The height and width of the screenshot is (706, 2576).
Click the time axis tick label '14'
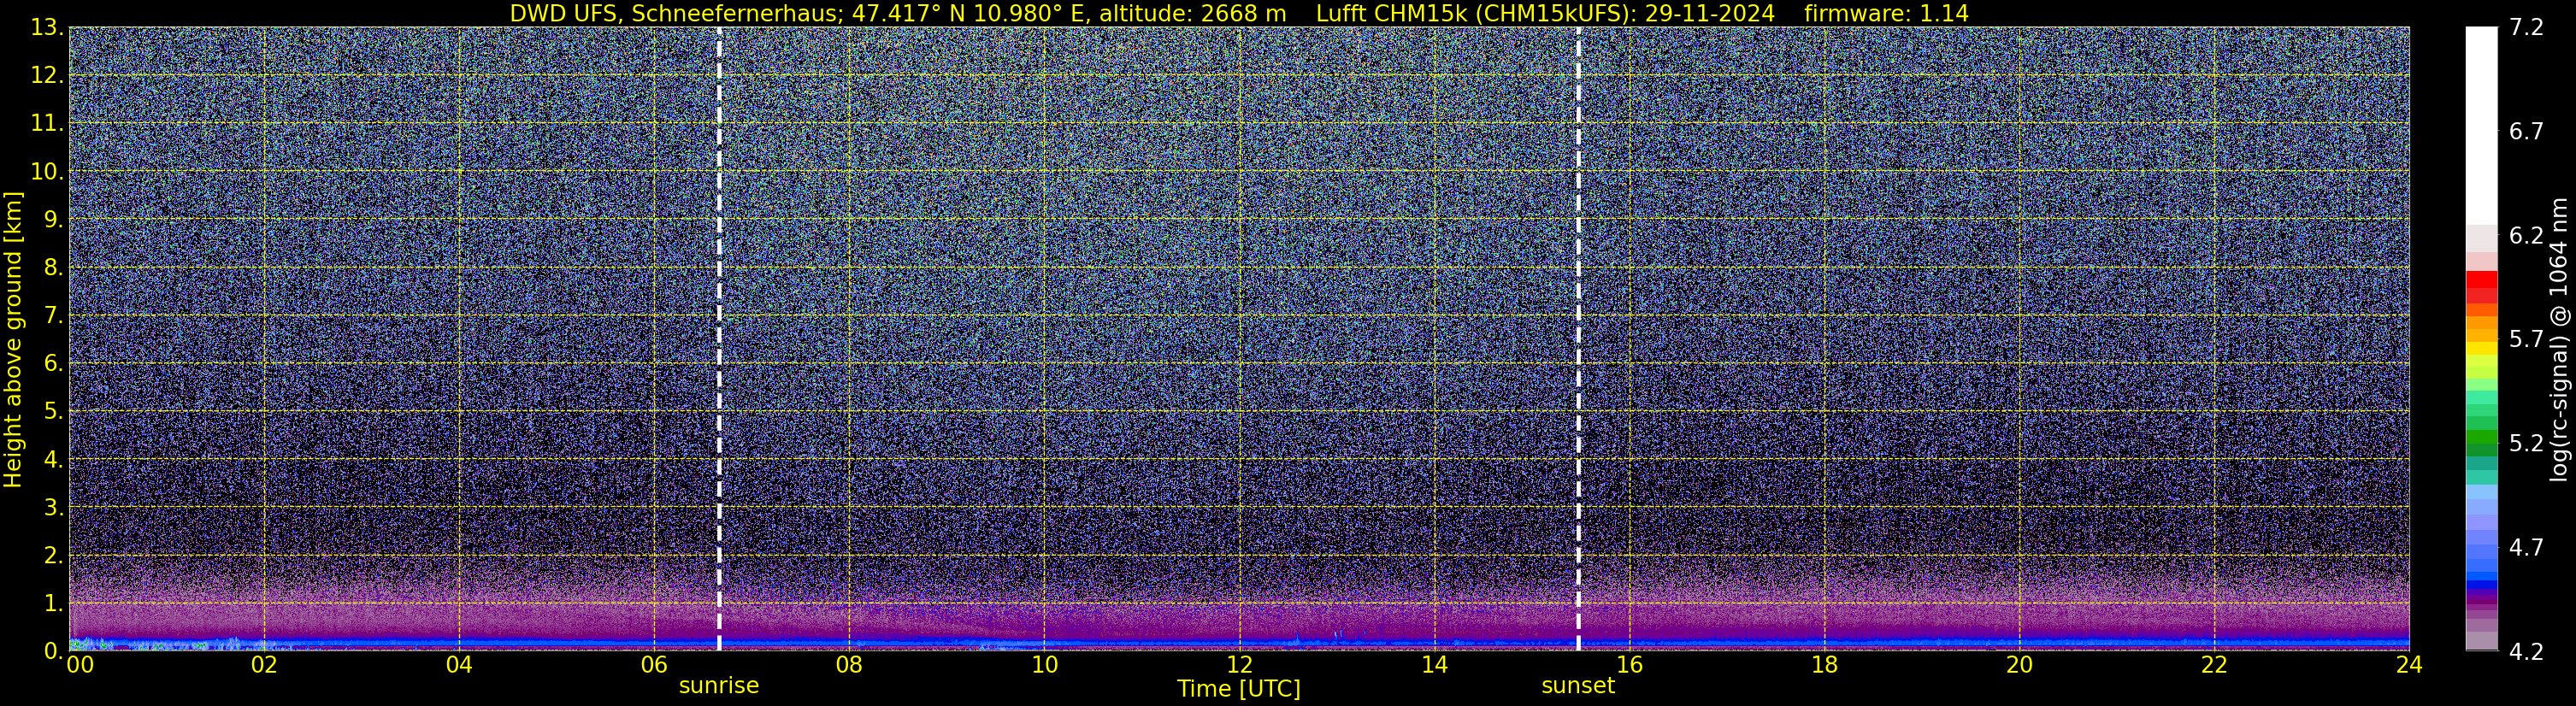click(x=1434, y=665)
